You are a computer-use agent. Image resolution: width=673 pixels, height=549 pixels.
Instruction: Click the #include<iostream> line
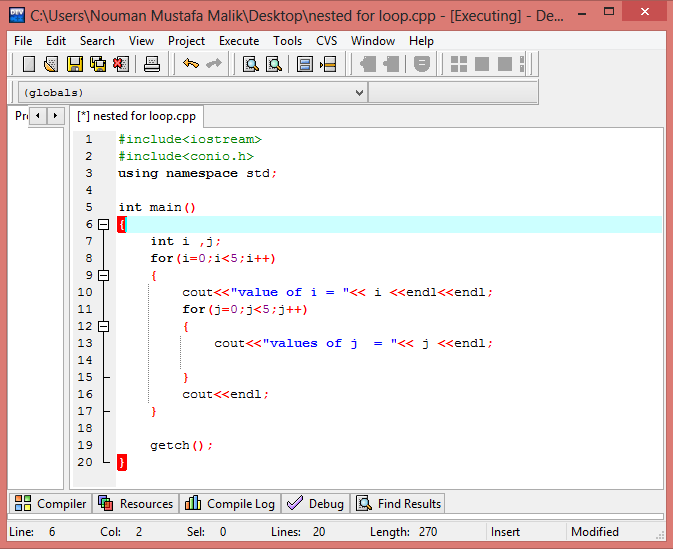[190, 140]
